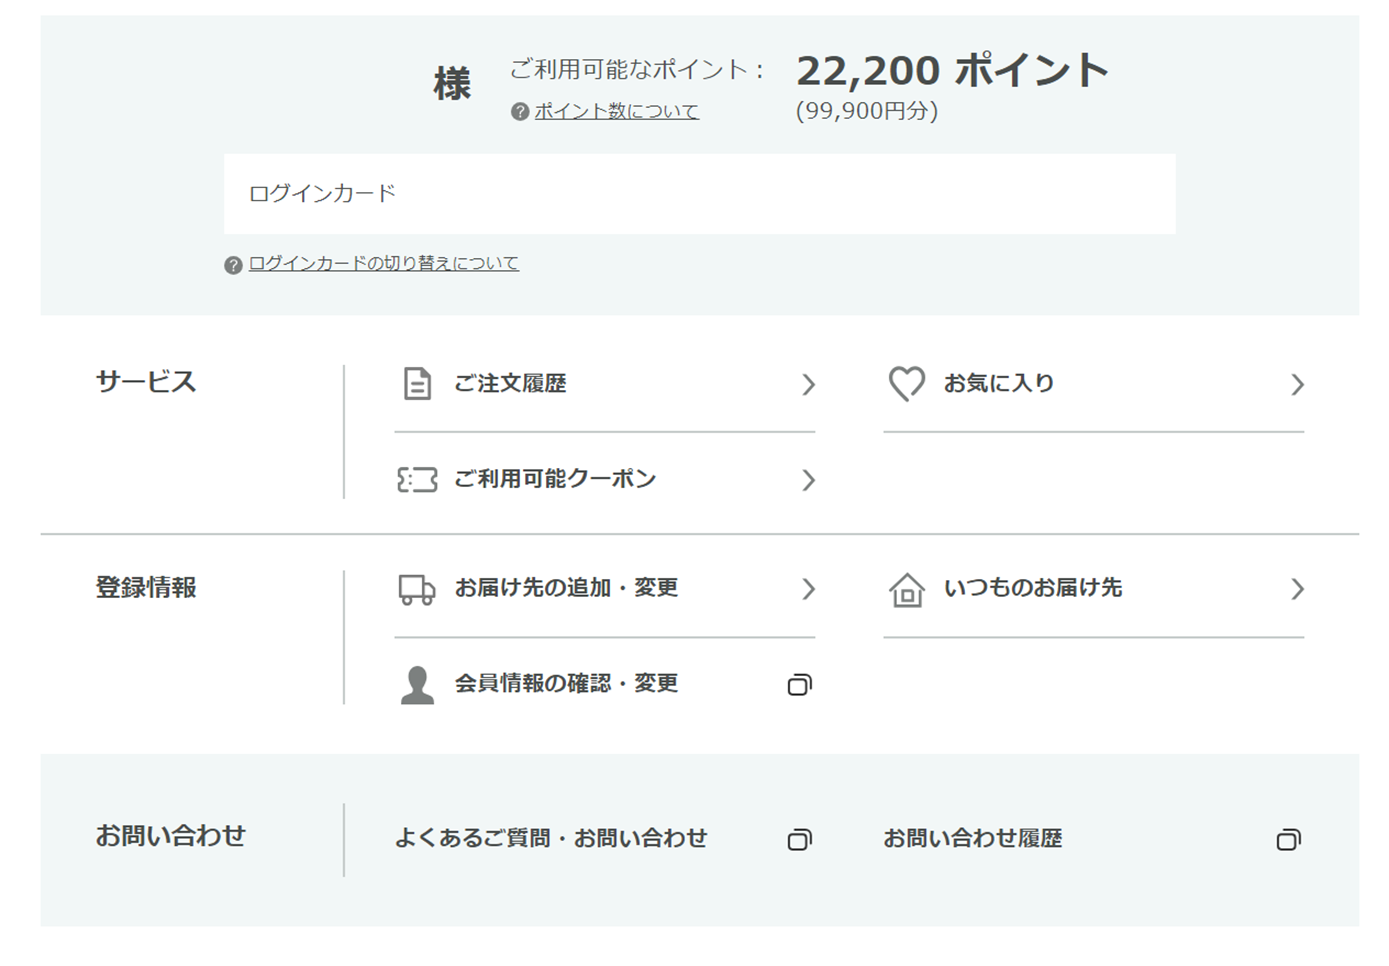
Task: Click the 22,200 ポイント balance text
Action: [x=952, y=71]
